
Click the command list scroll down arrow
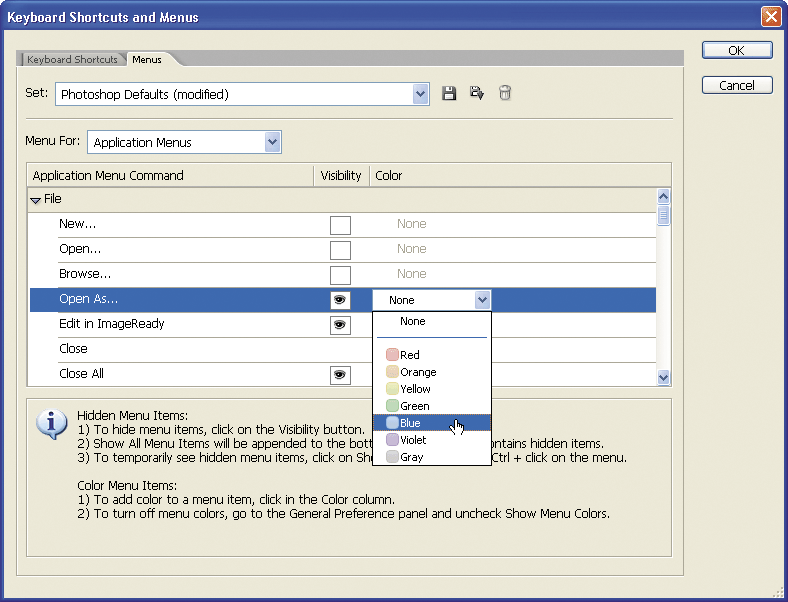[x=662, y=377]
